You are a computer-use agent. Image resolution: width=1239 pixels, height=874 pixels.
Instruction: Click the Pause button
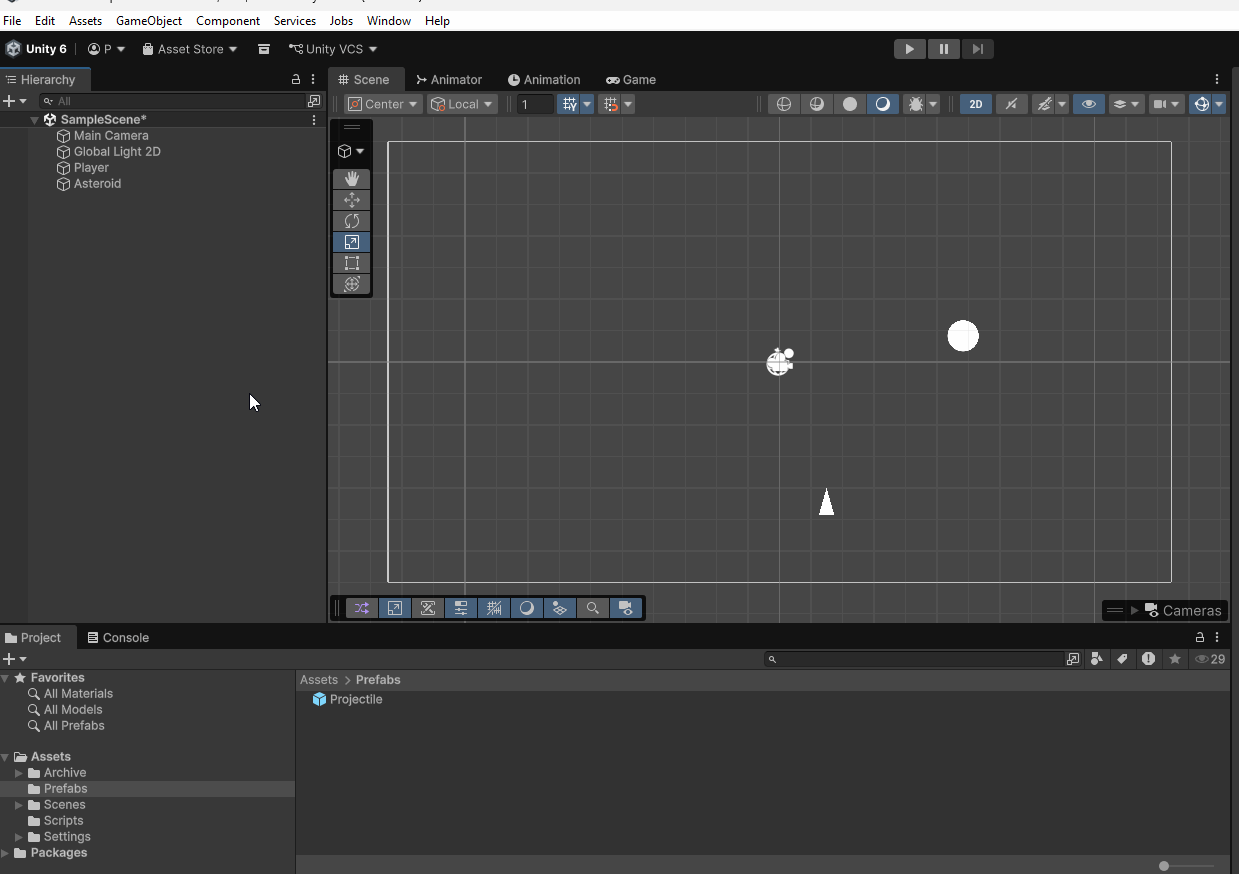click(x=943, y=49)
